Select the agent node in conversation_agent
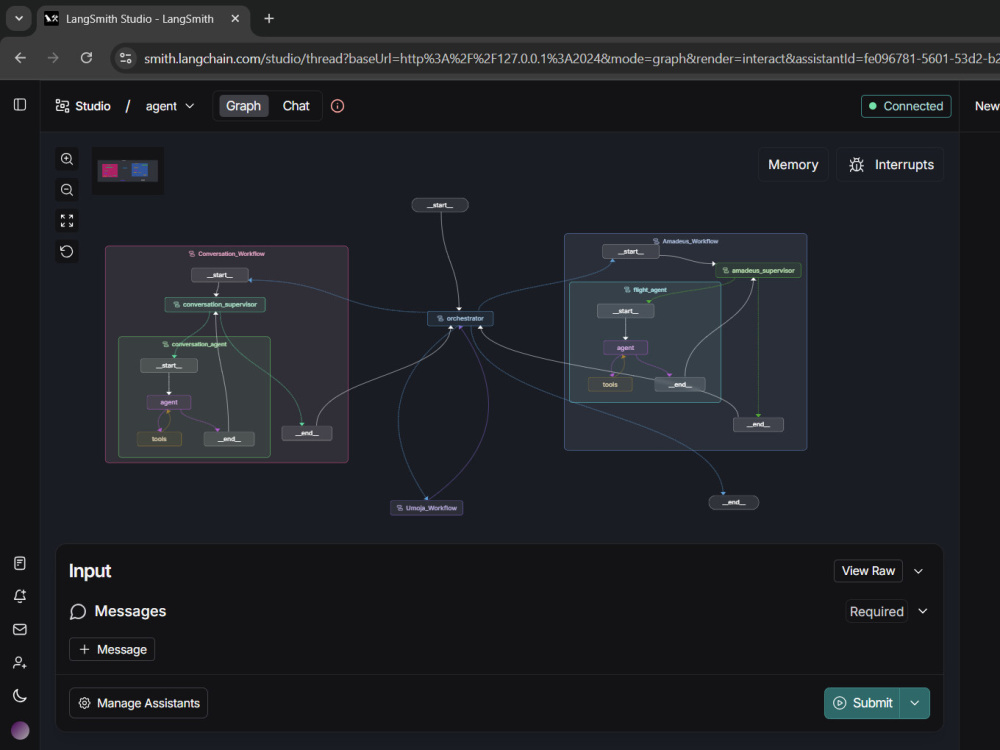This screenshot has width=1000, height=750. [169, 402]
